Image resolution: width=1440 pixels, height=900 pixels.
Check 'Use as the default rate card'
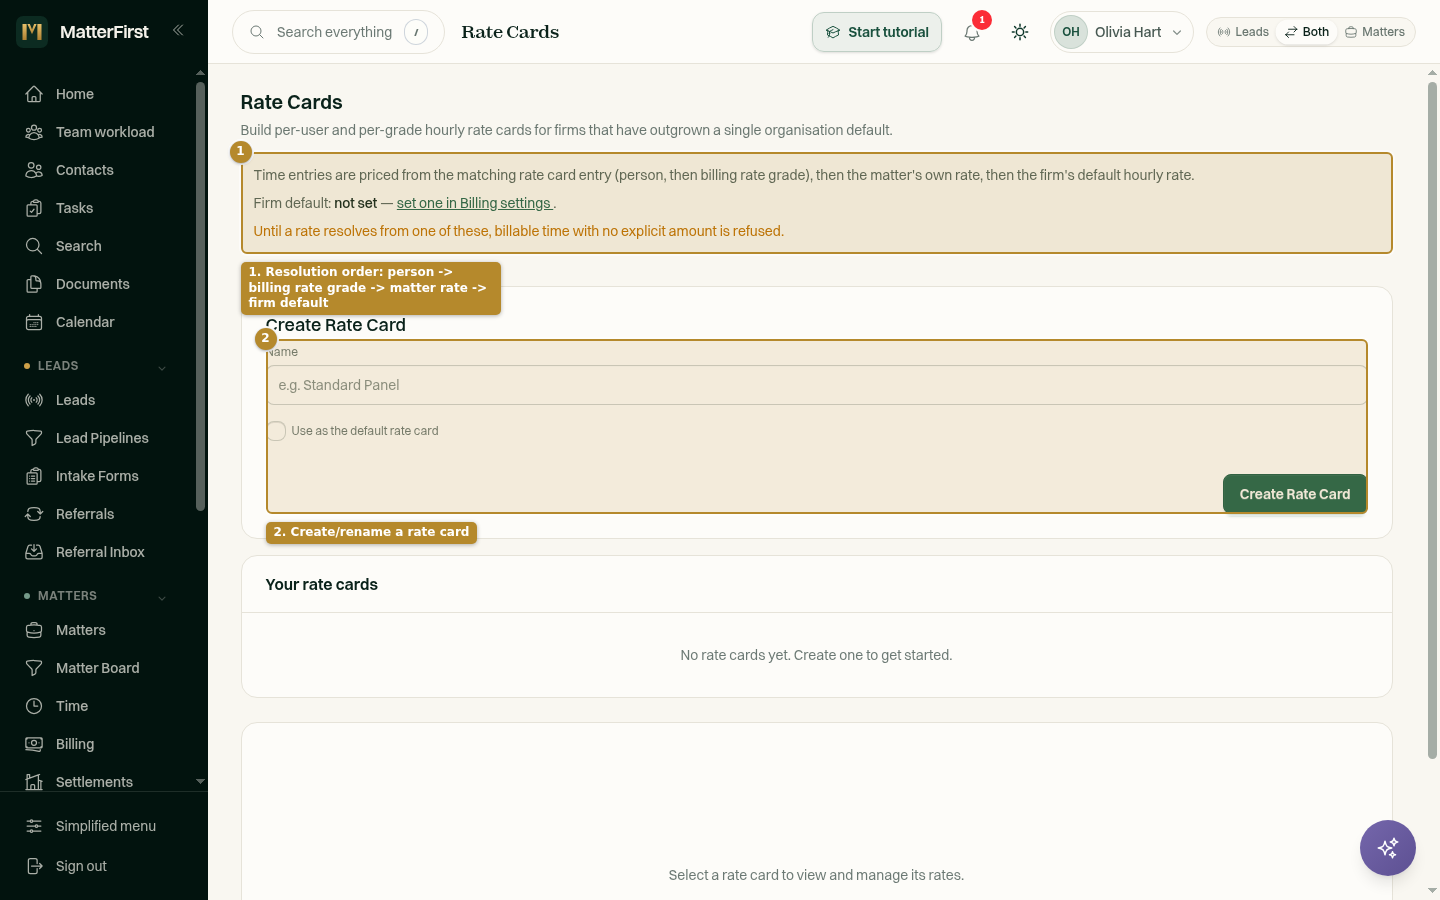[277, 431]
